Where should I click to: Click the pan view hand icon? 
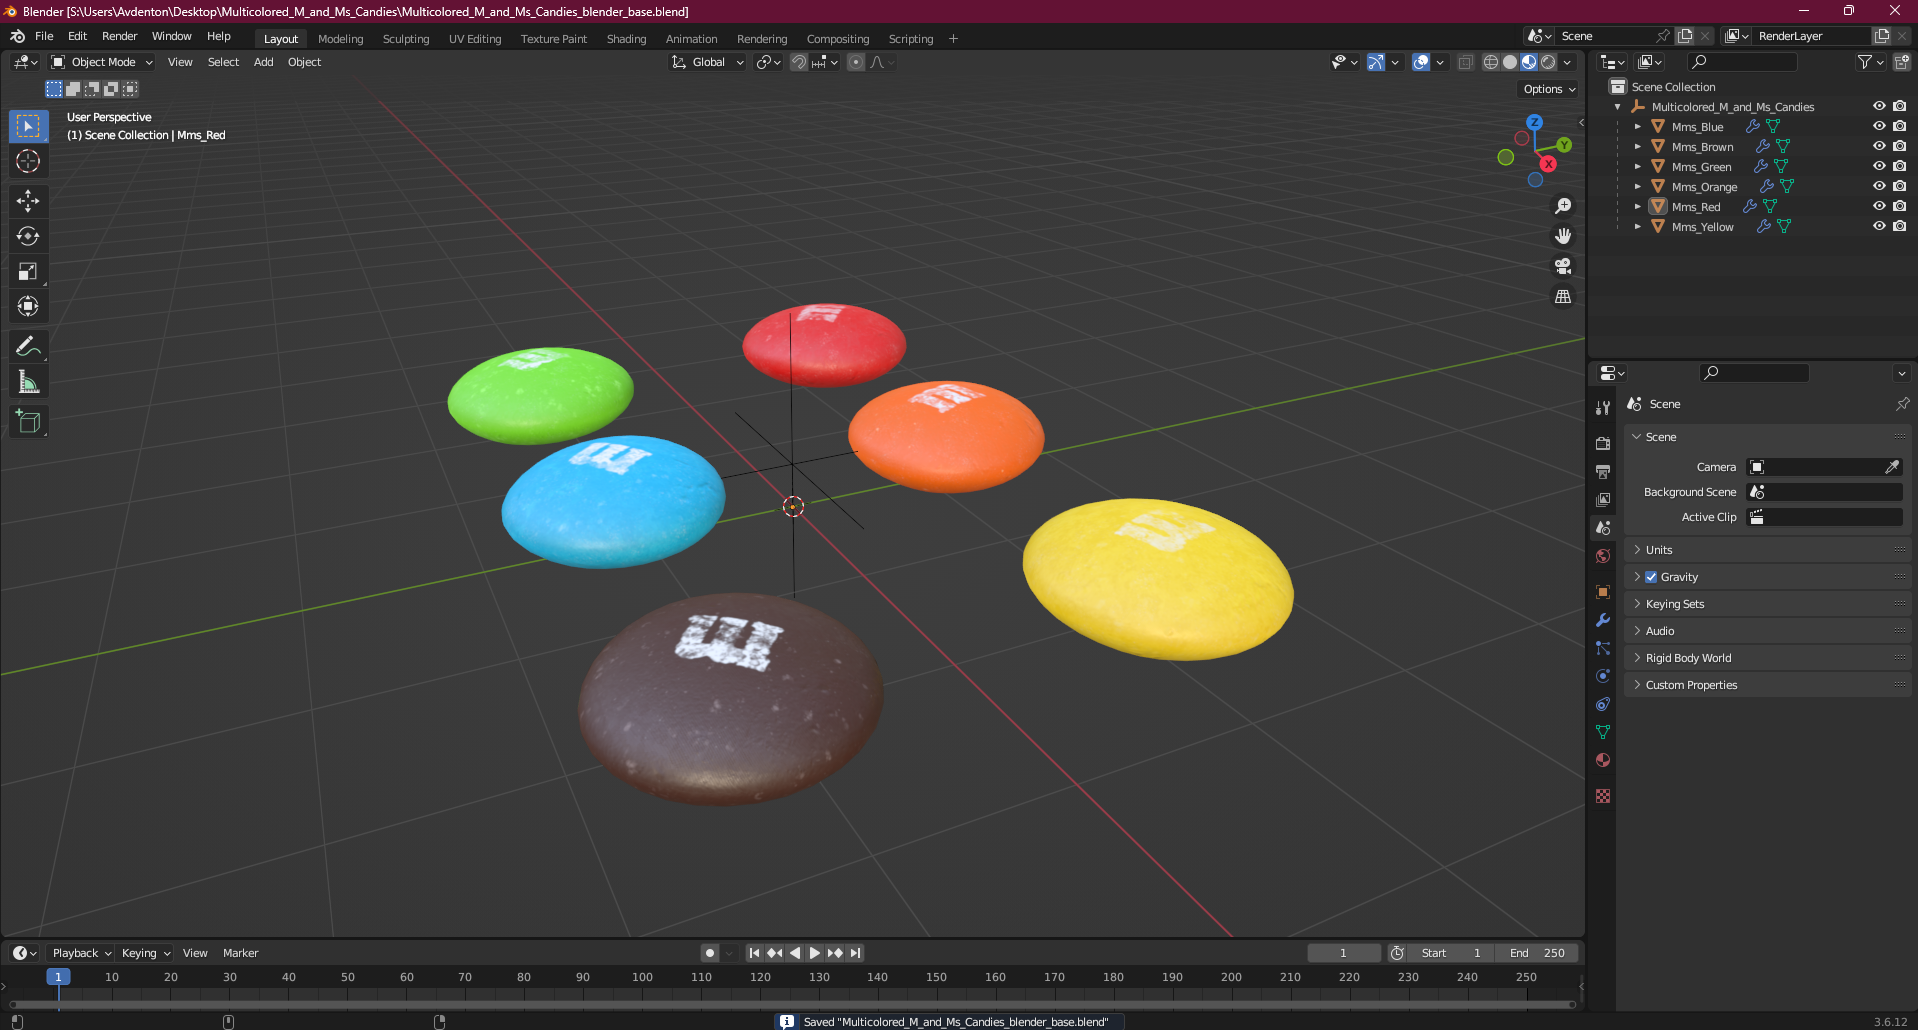[x=1563, y=236]
